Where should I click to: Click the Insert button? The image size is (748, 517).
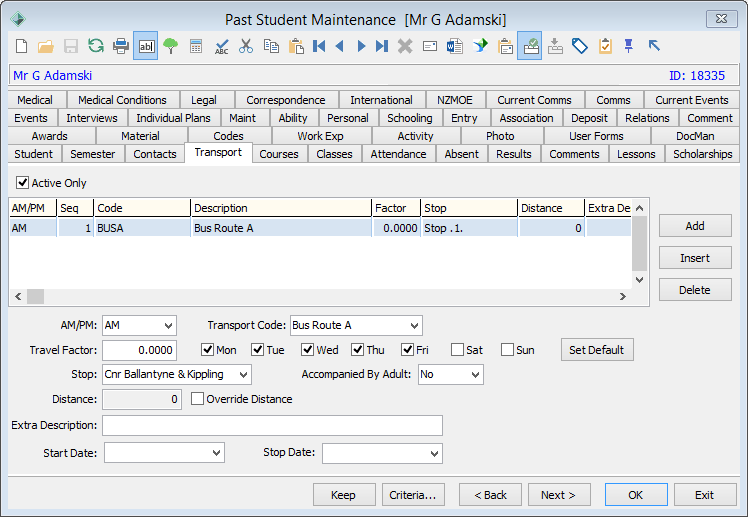pos(695,258)
